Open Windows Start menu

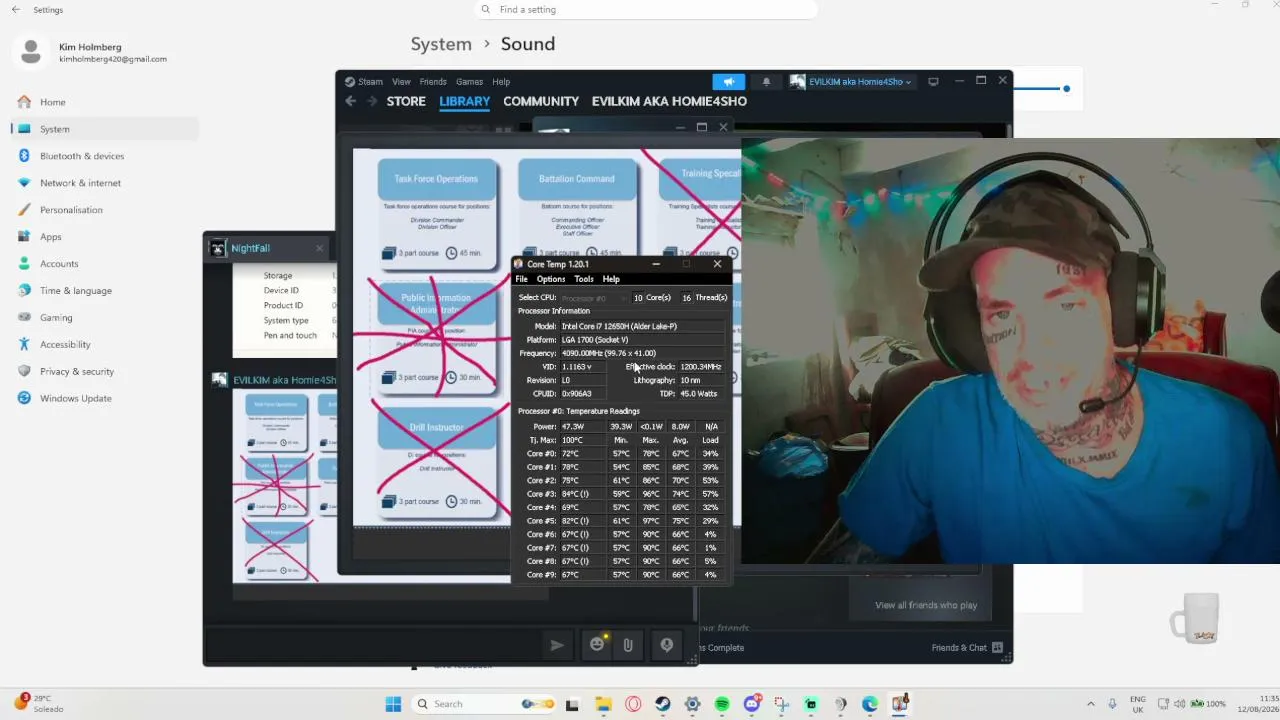point(393,704)
